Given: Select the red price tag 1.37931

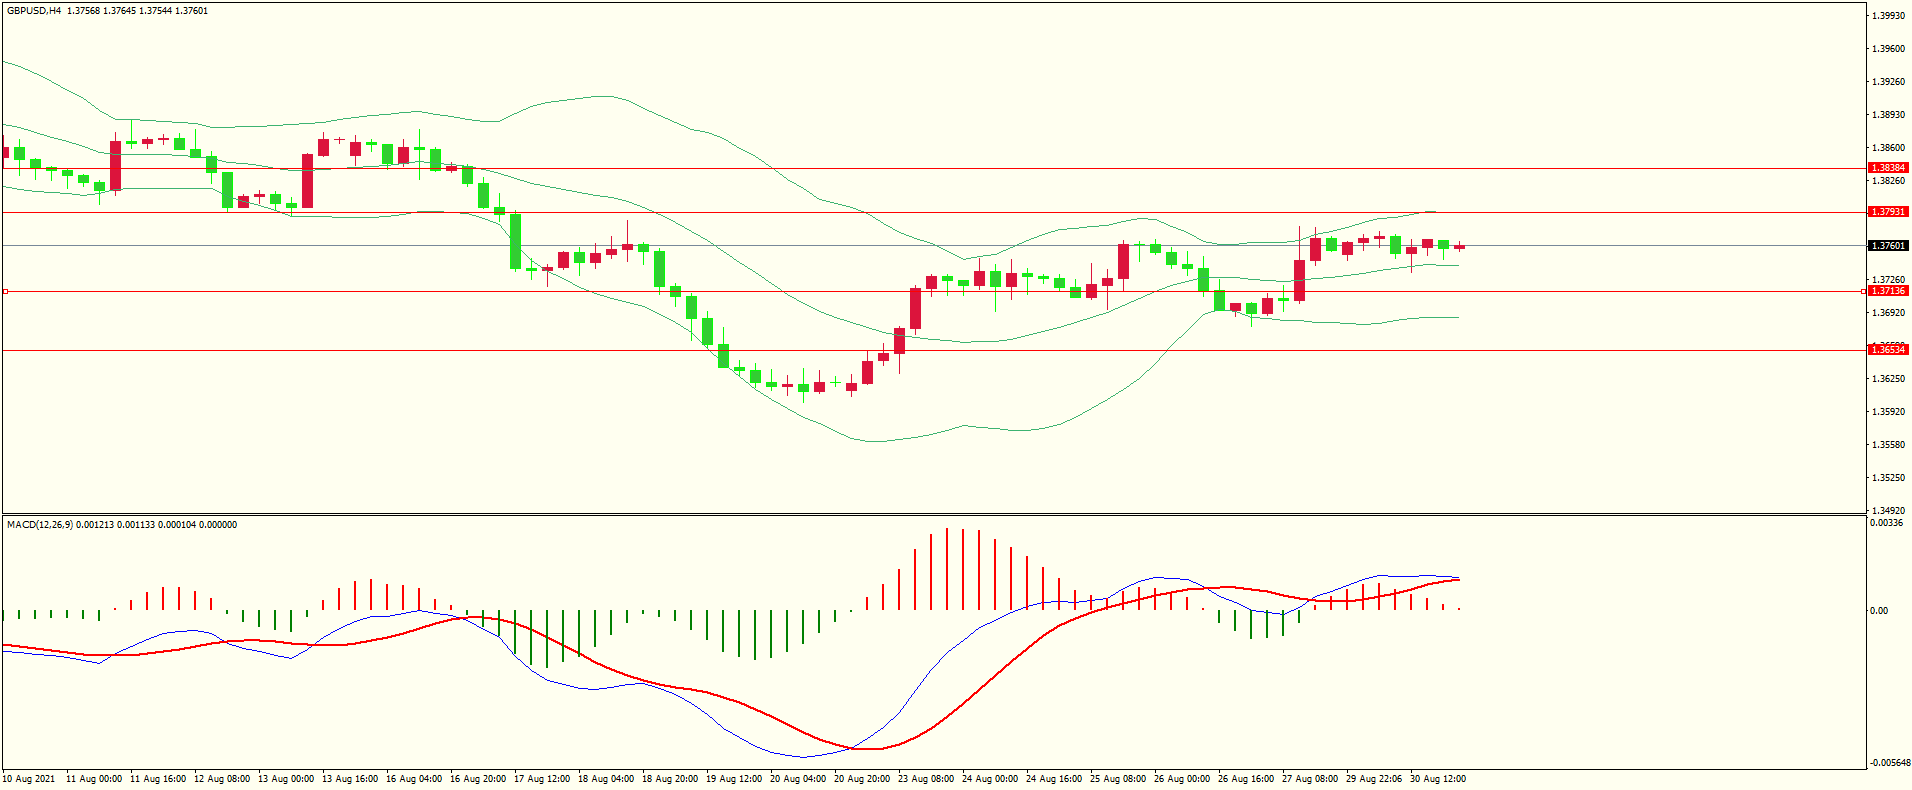Looking at the screenshot, I should (x=1888, y=212).
